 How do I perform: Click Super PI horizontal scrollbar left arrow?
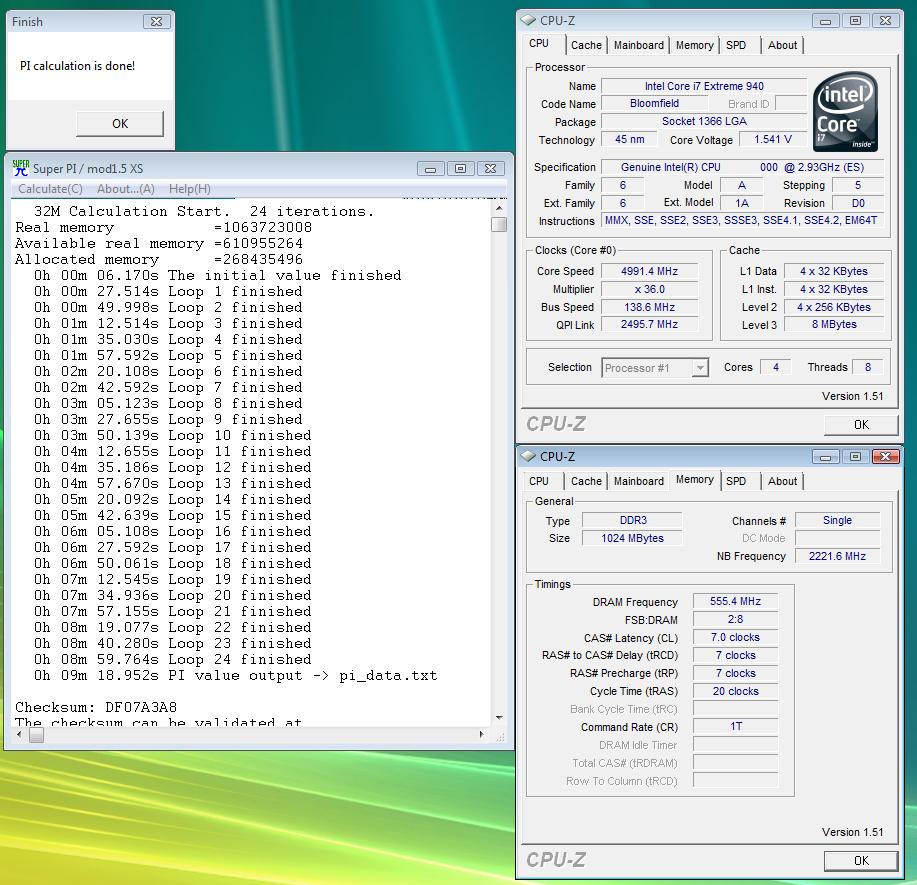tap(19, 735)
